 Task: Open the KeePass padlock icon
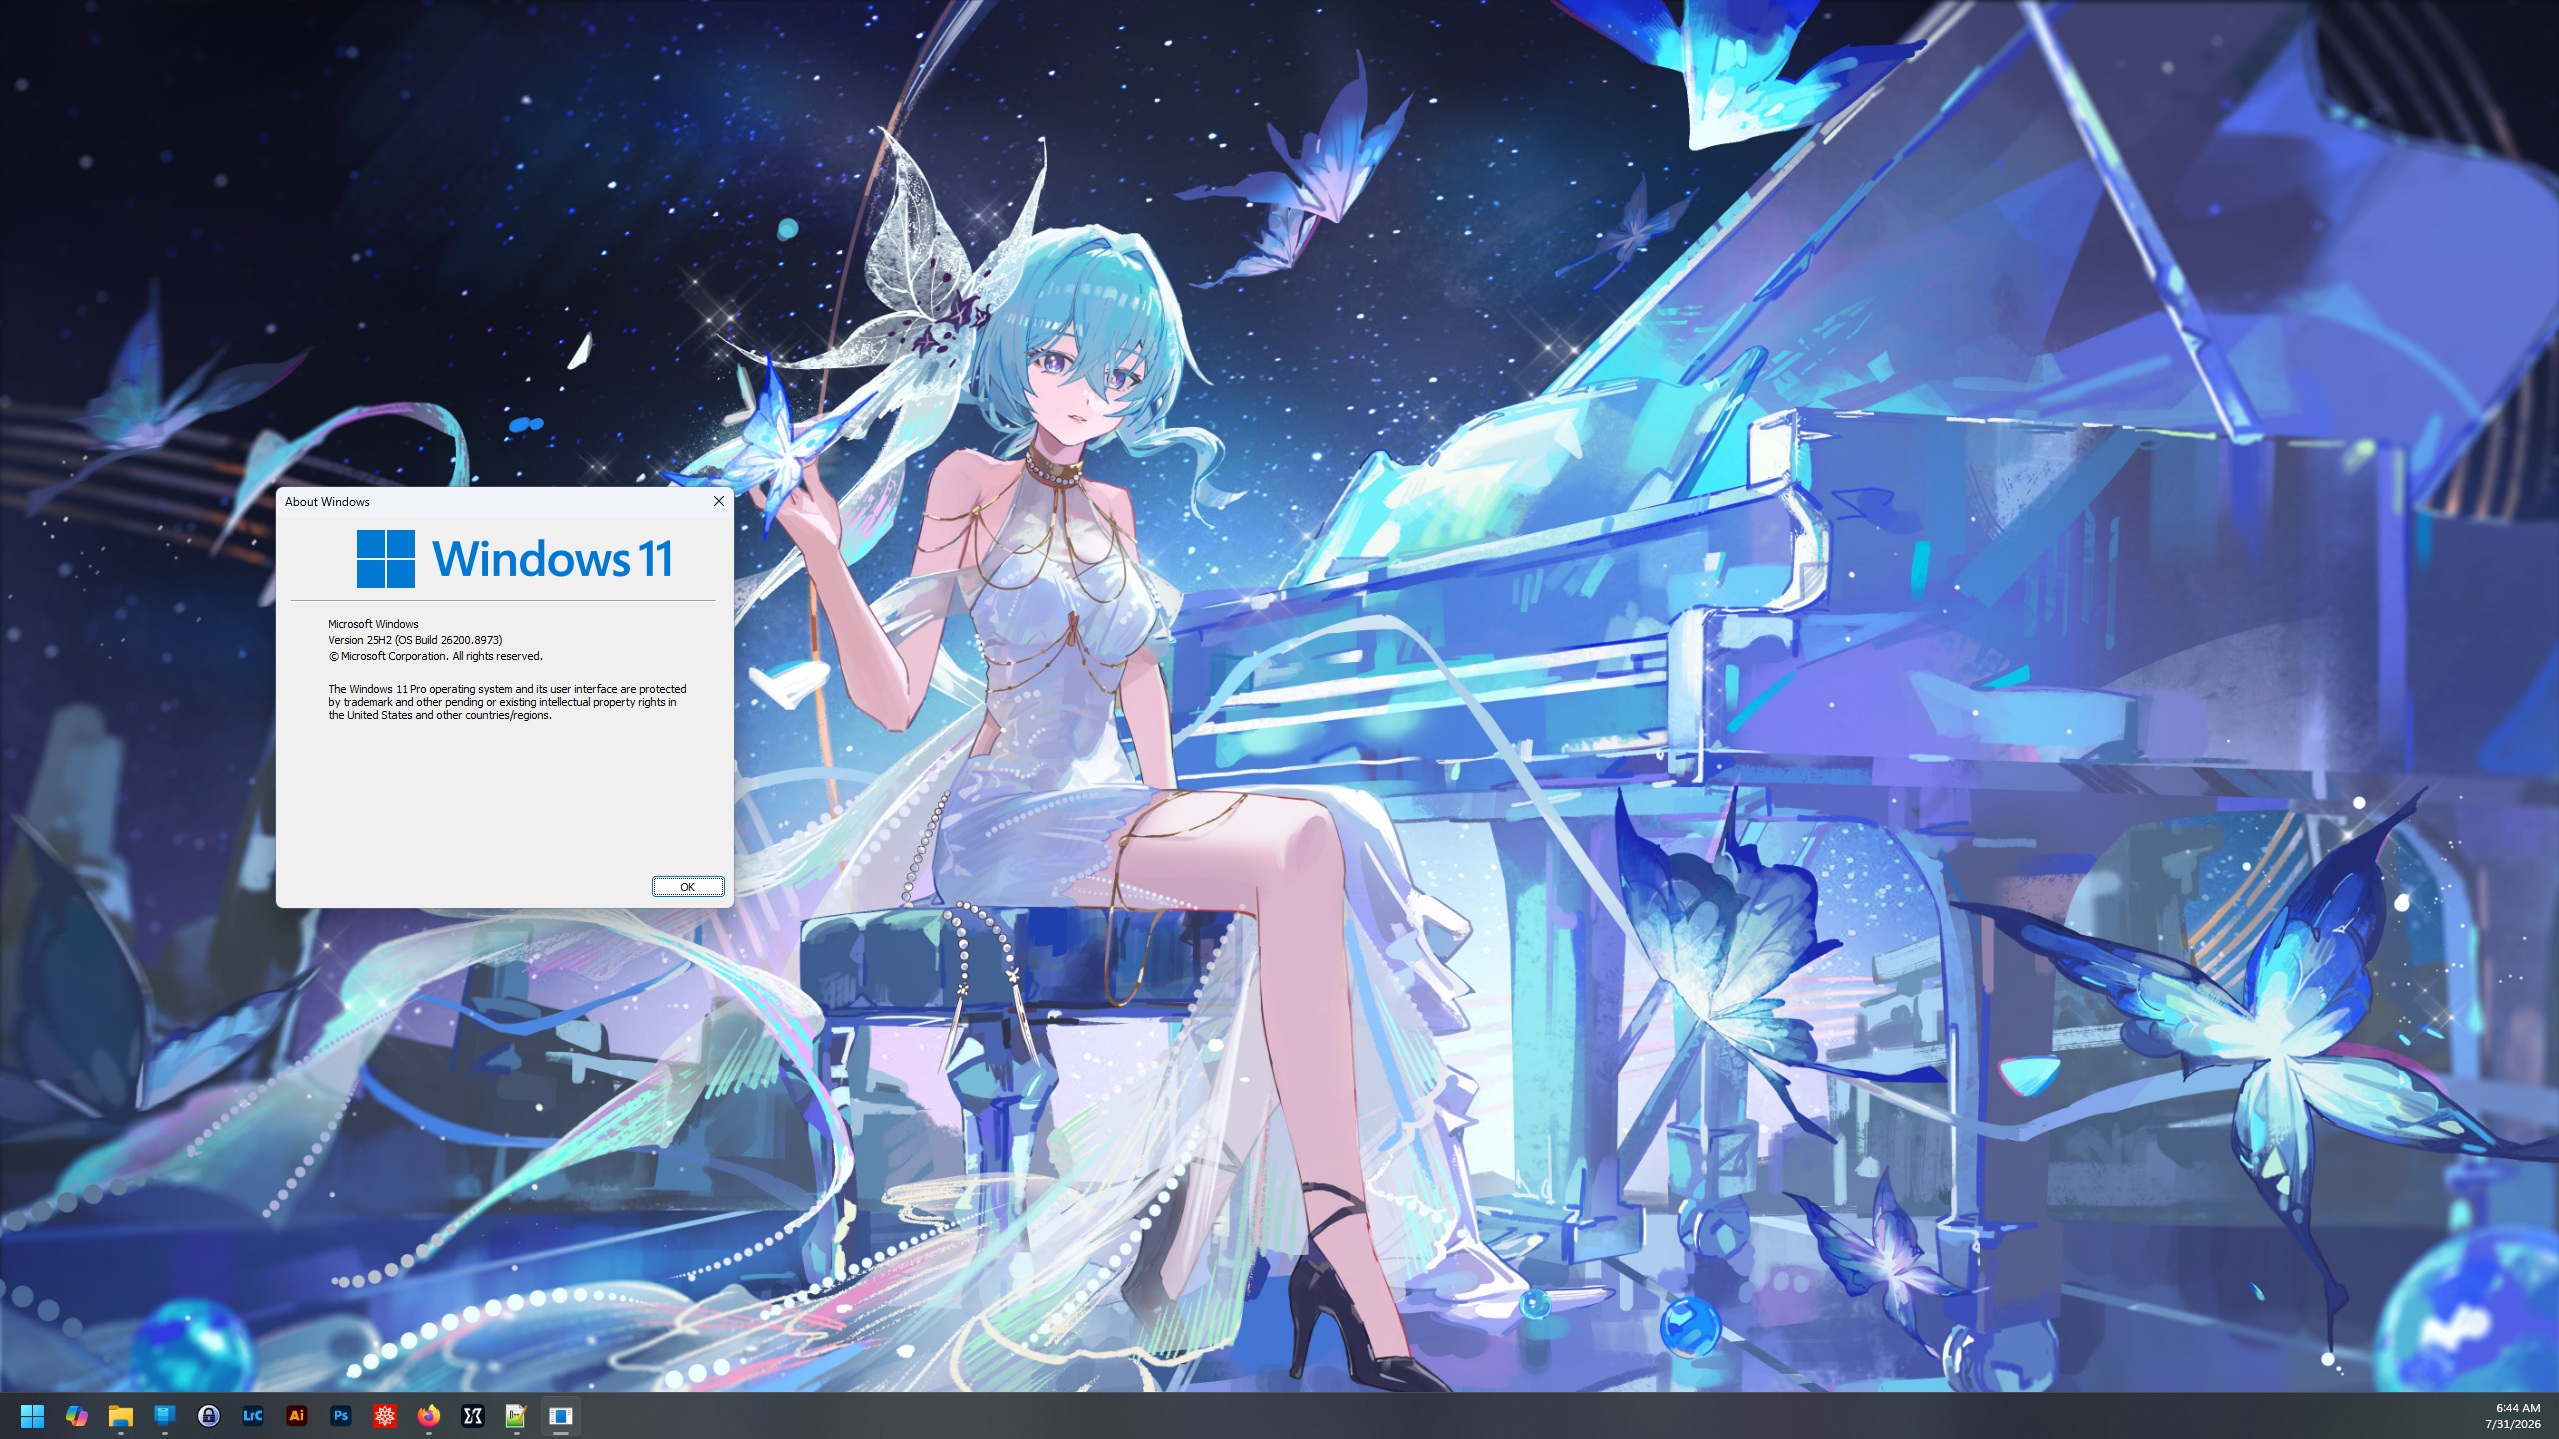coord(208,1415)
